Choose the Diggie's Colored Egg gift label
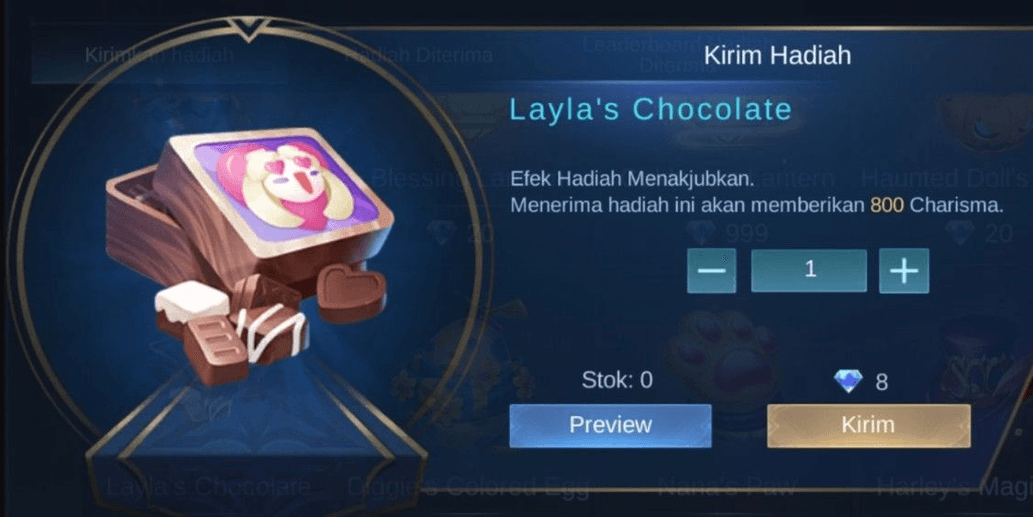Image resolution: width=1033 pixels, height=517 pixels. tap(467, 487)
